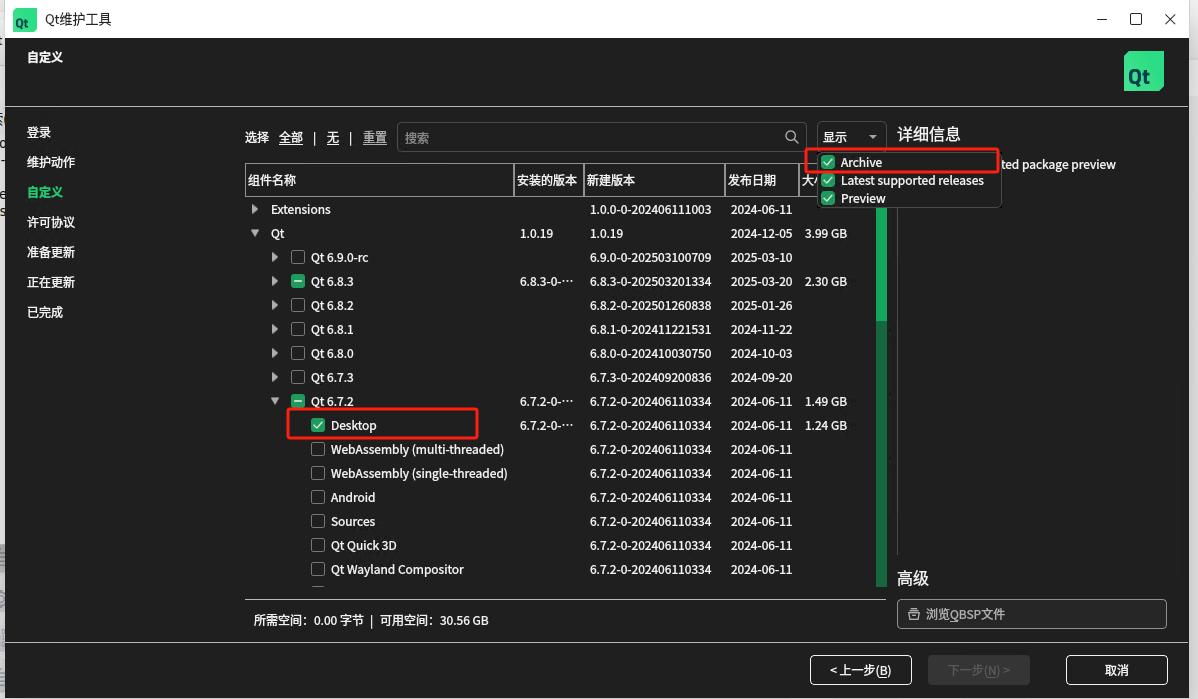The image size is (1198, 699).
Task: Expand the Qt 6.8.1 node
Action: (x=275, y=329)
